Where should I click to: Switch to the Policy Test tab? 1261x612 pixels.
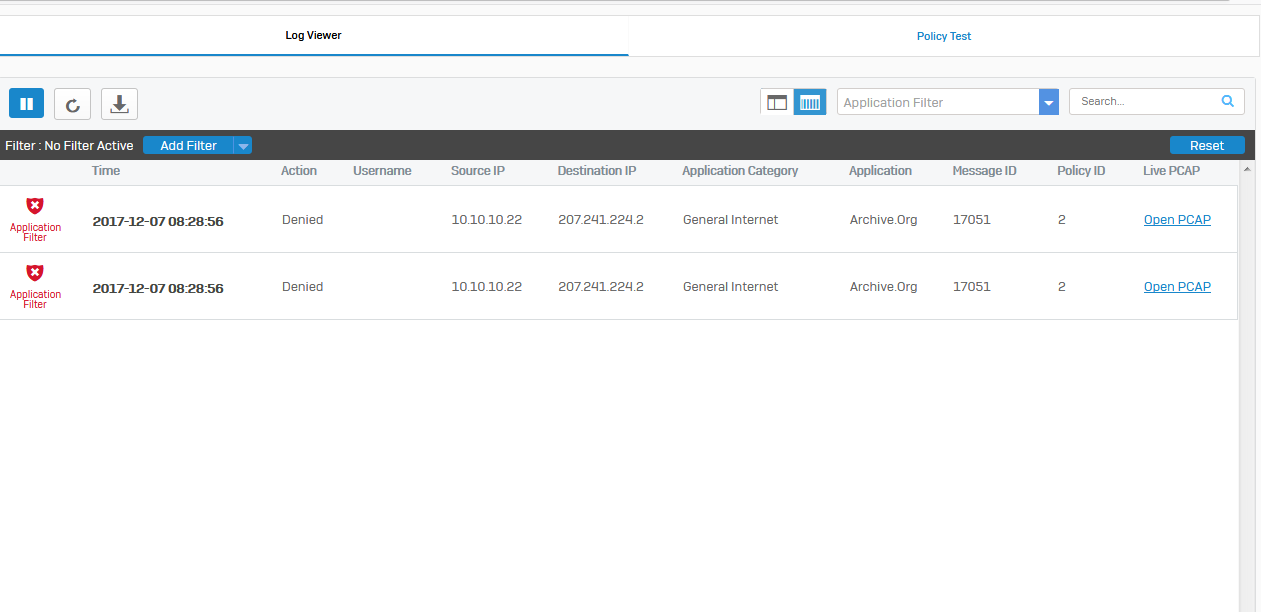pos(943,36)
